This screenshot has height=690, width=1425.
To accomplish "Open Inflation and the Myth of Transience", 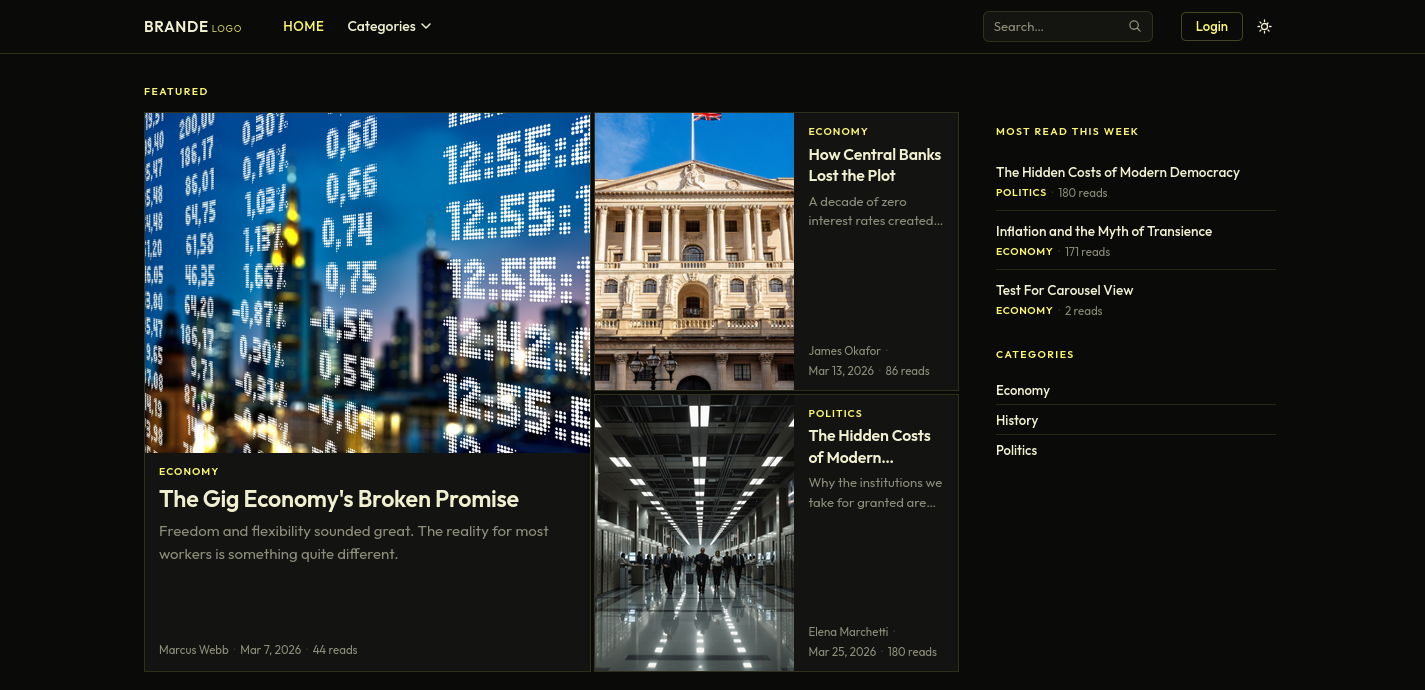I will 1103,231.
